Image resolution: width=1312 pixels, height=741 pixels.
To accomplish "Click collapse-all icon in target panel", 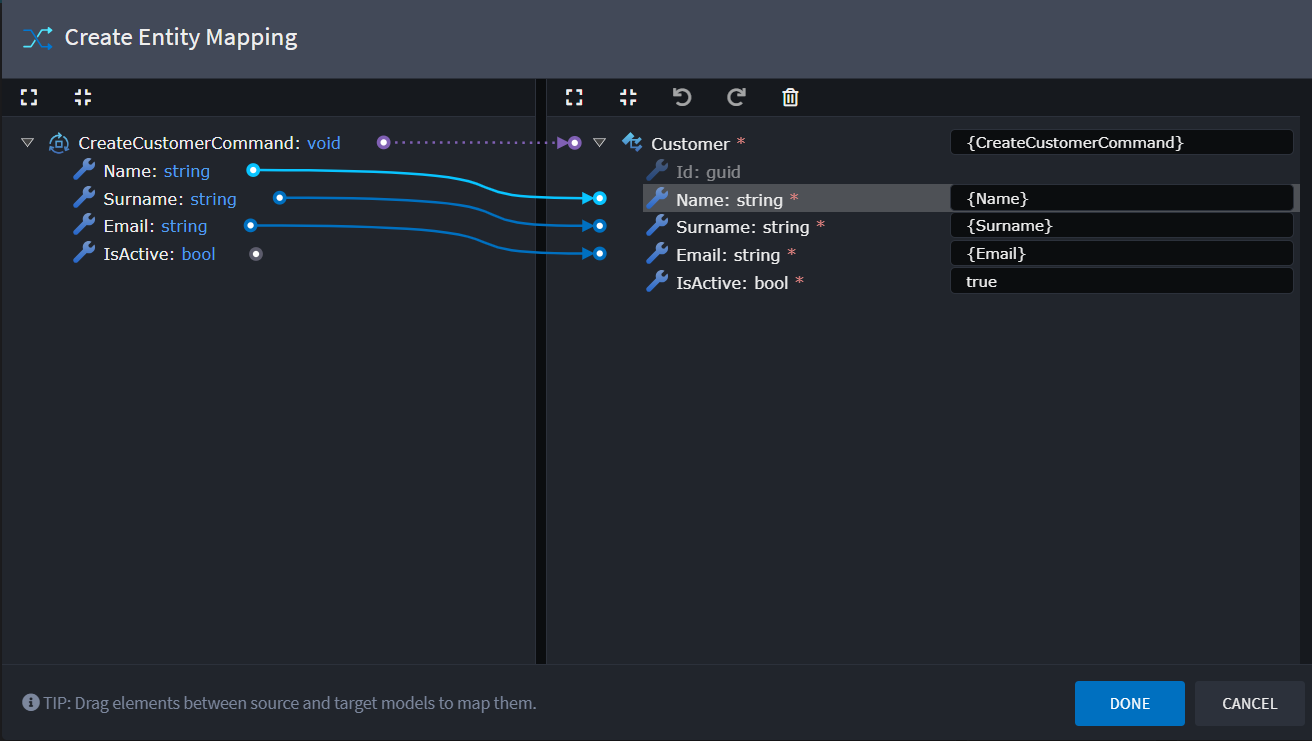I will 628,97.
